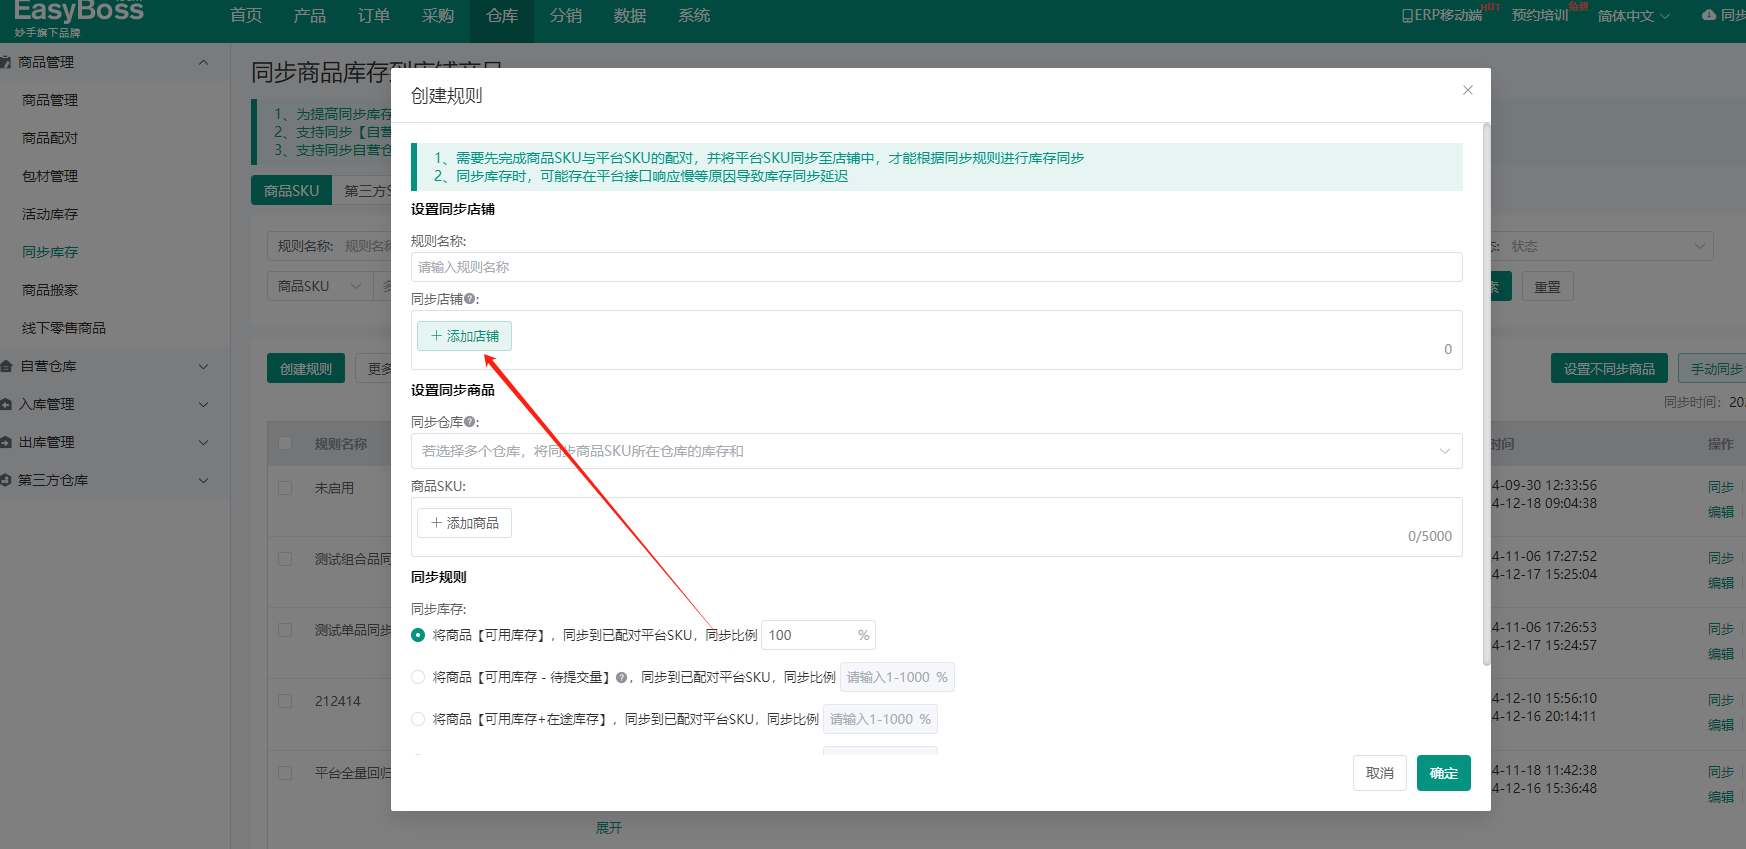Click help icon next to 同步仓库 label
Viewport: 1746px width, 849px height.
470,422
